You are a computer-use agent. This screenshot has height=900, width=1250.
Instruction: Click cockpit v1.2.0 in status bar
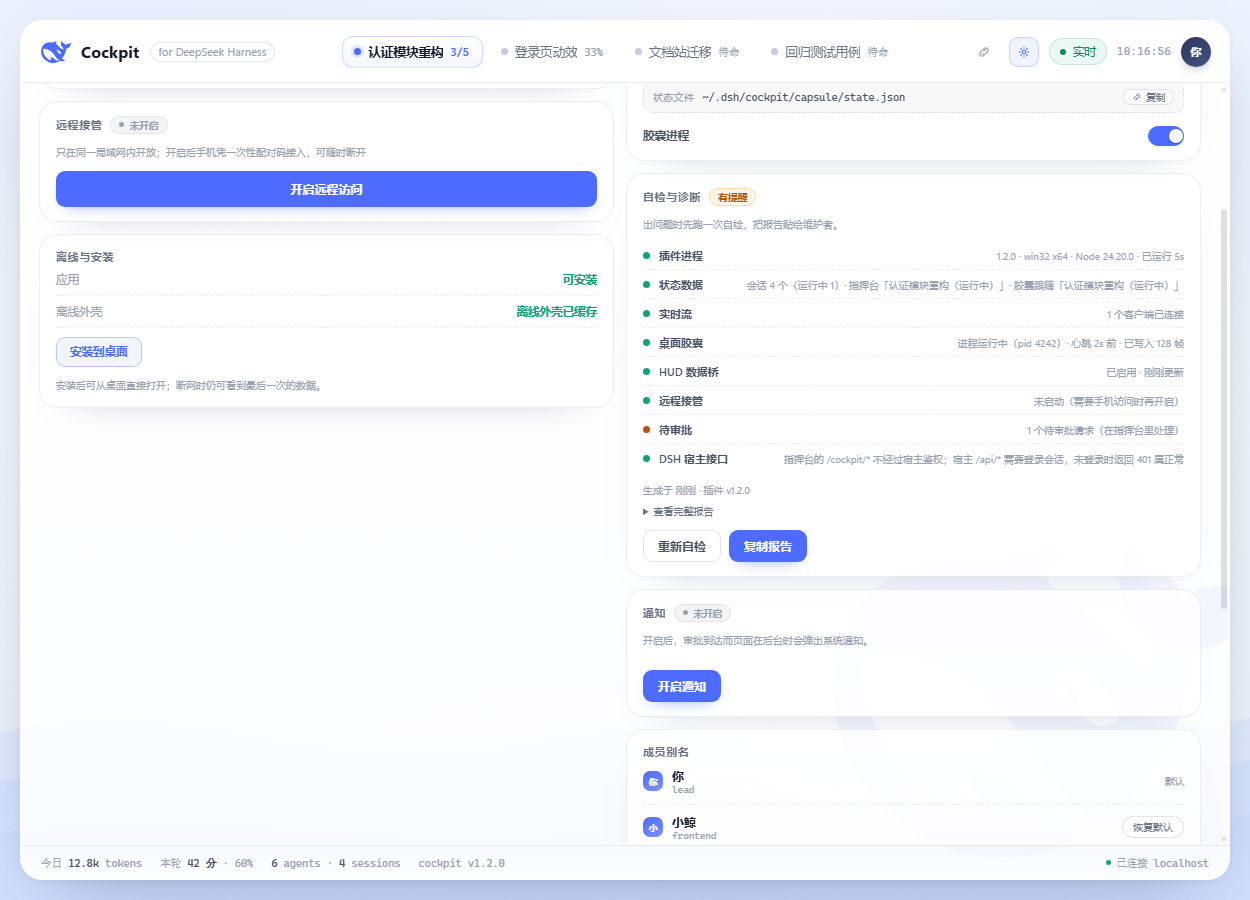[x=461, y=863]
